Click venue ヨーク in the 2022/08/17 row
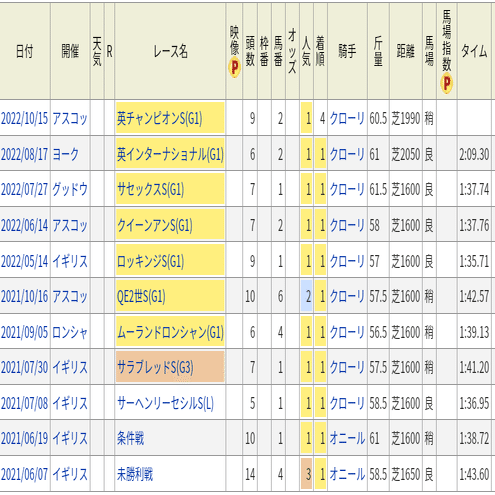The width and height of the screenshot is (495, 495). [66, 154]
